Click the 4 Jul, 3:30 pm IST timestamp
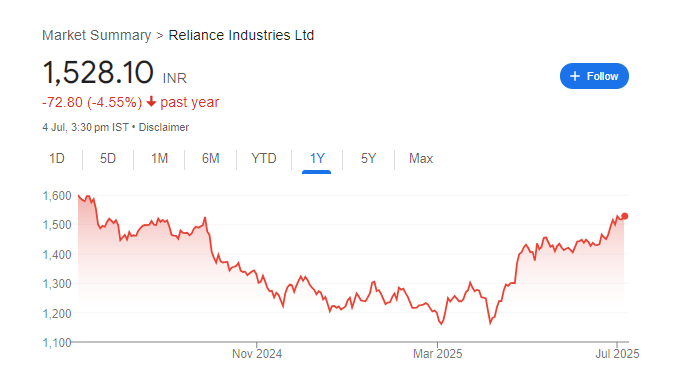This screenshot has width=676, height=377. [x=85, y=128]
